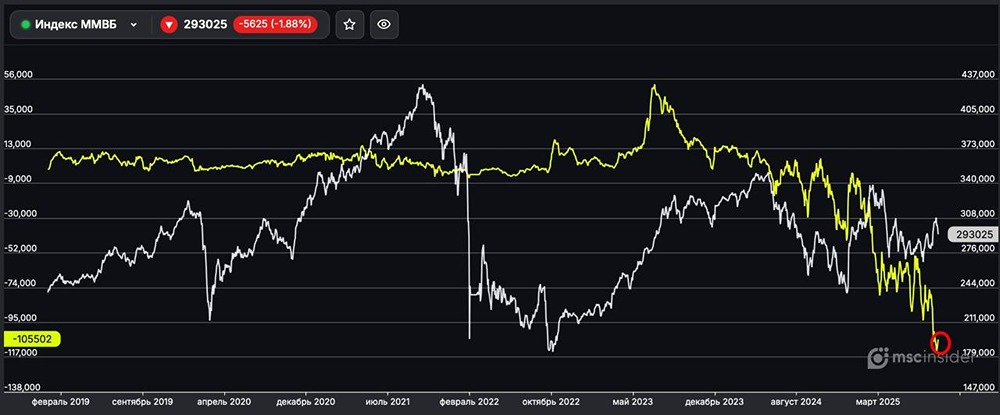Screen dimensions: 1000x415
Task: Add chart to favorites with star icon
Action: click(349, 25)
